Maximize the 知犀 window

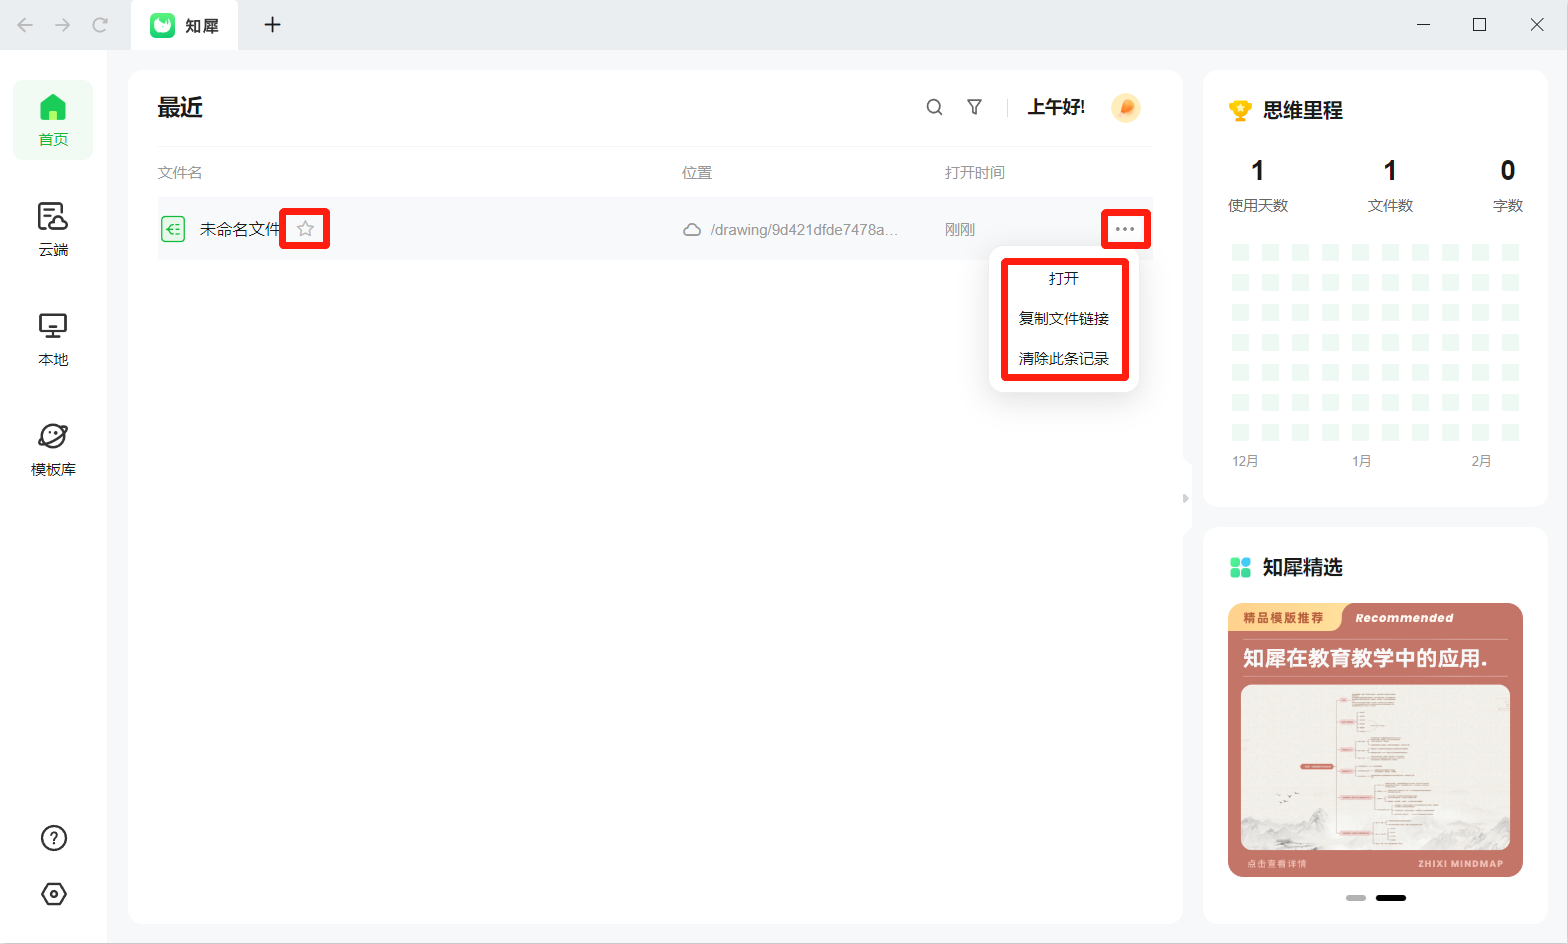pyautogui.click(x=1479, y=25)
